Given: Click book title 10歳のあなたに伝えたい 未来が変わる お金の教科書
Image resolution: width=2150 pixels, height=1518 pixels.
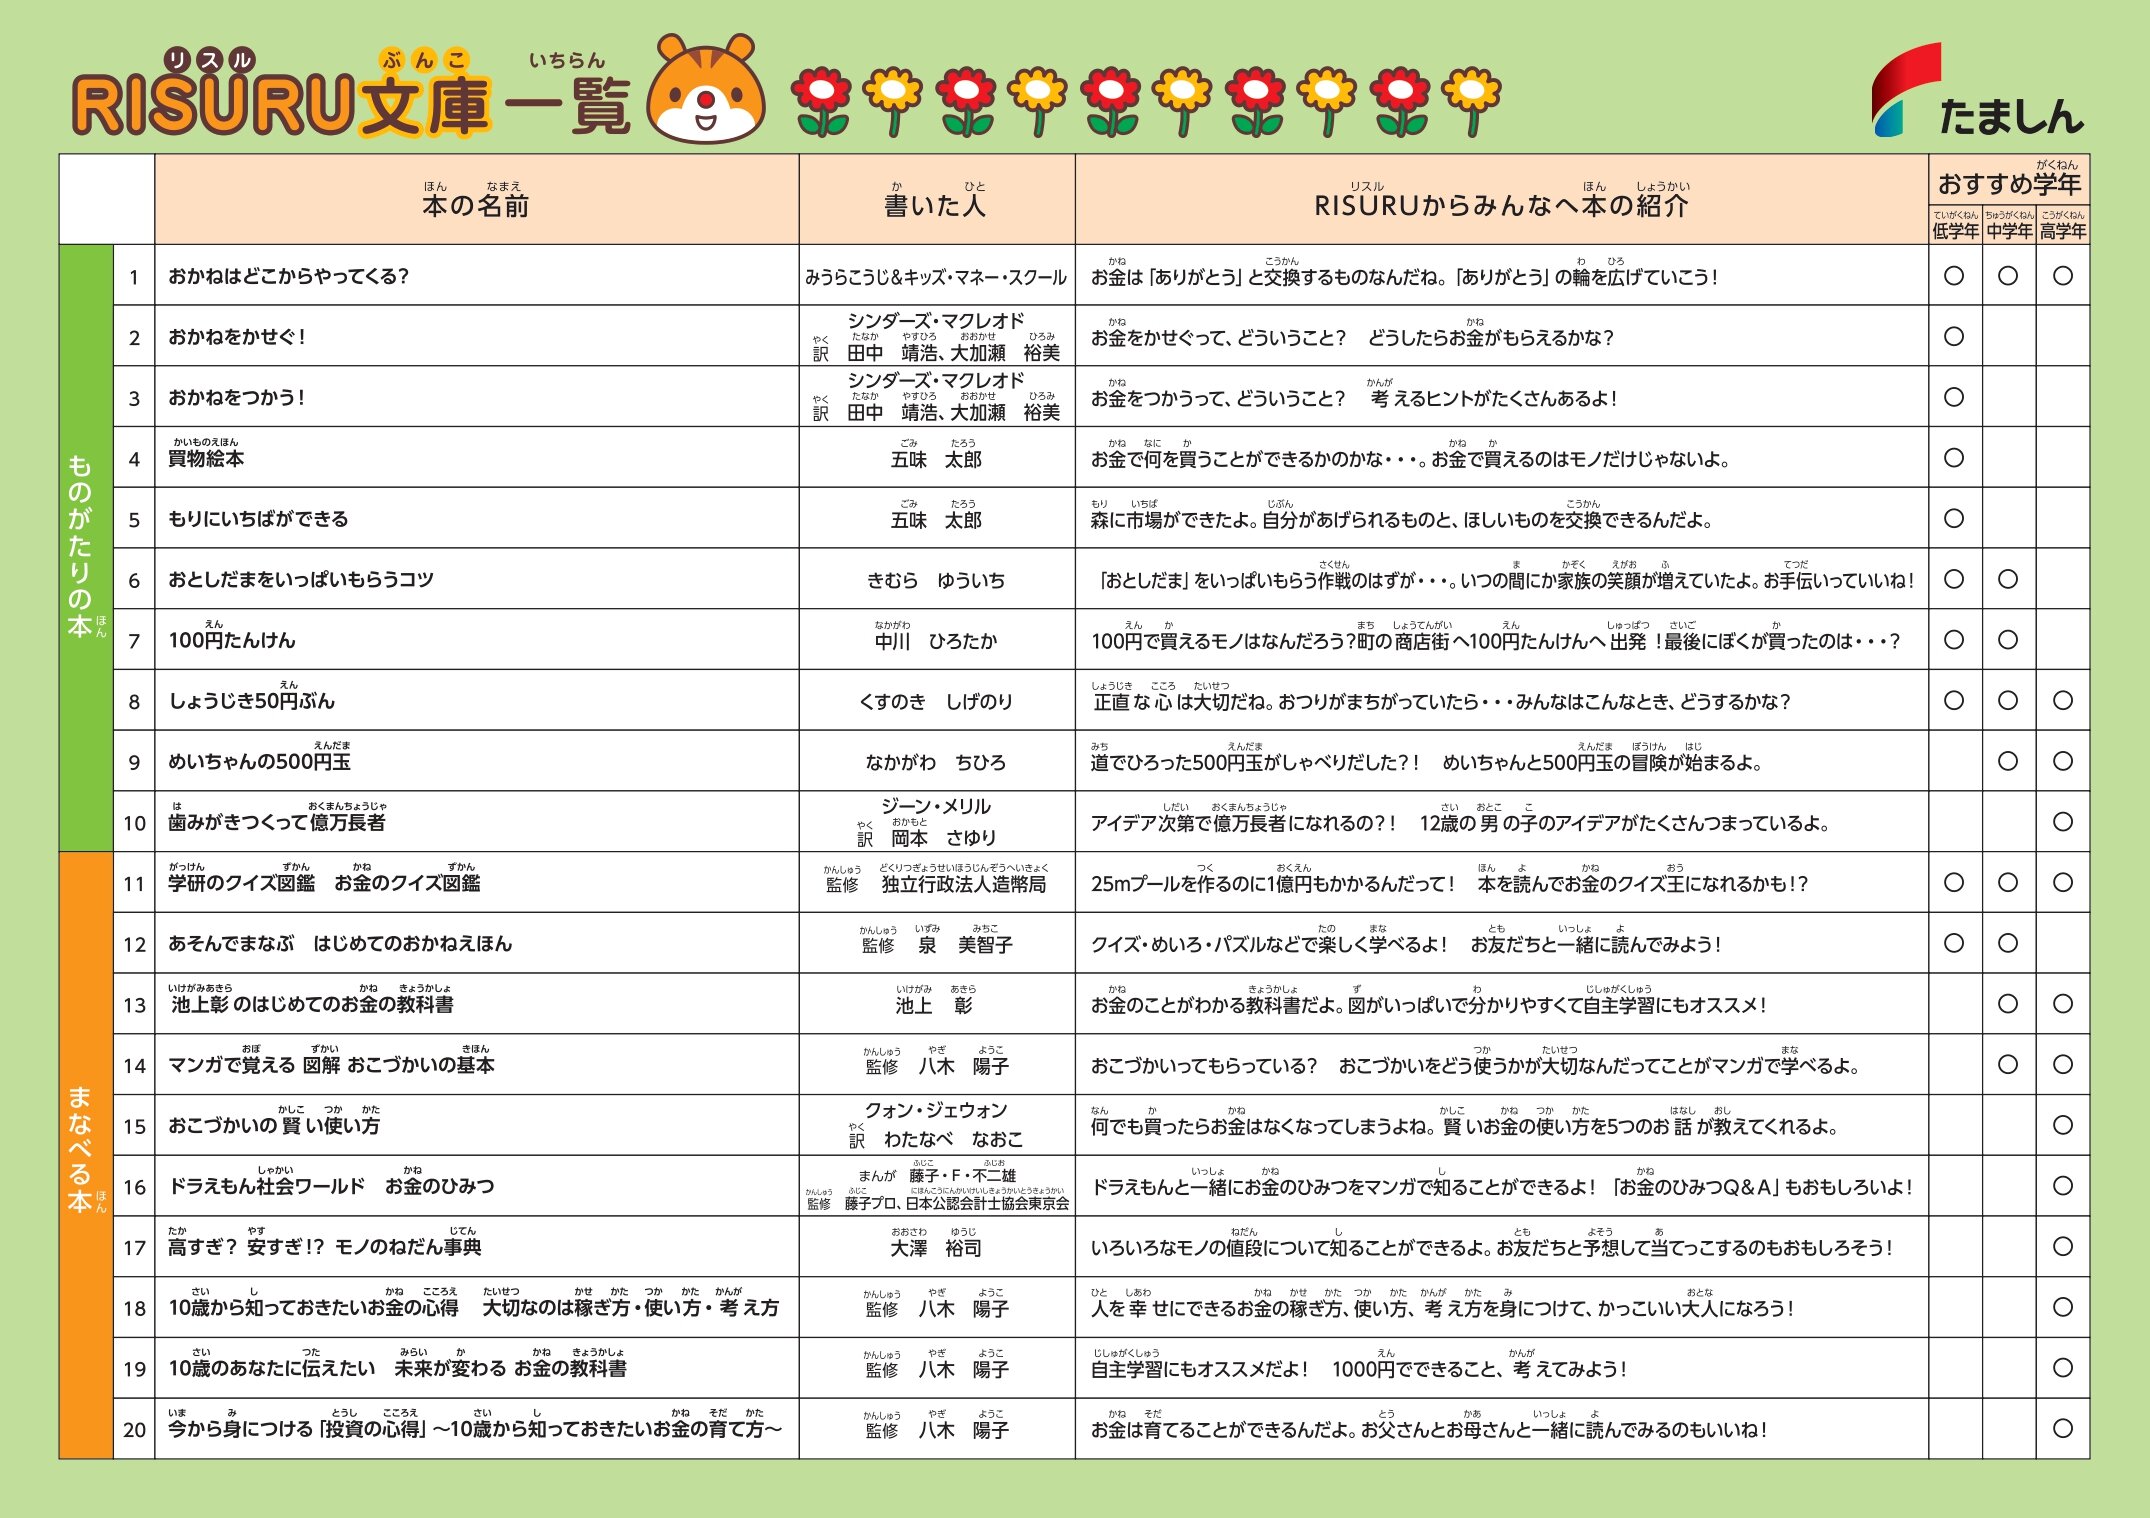Looking at the screenshot, I should (x=397, y=1364).
